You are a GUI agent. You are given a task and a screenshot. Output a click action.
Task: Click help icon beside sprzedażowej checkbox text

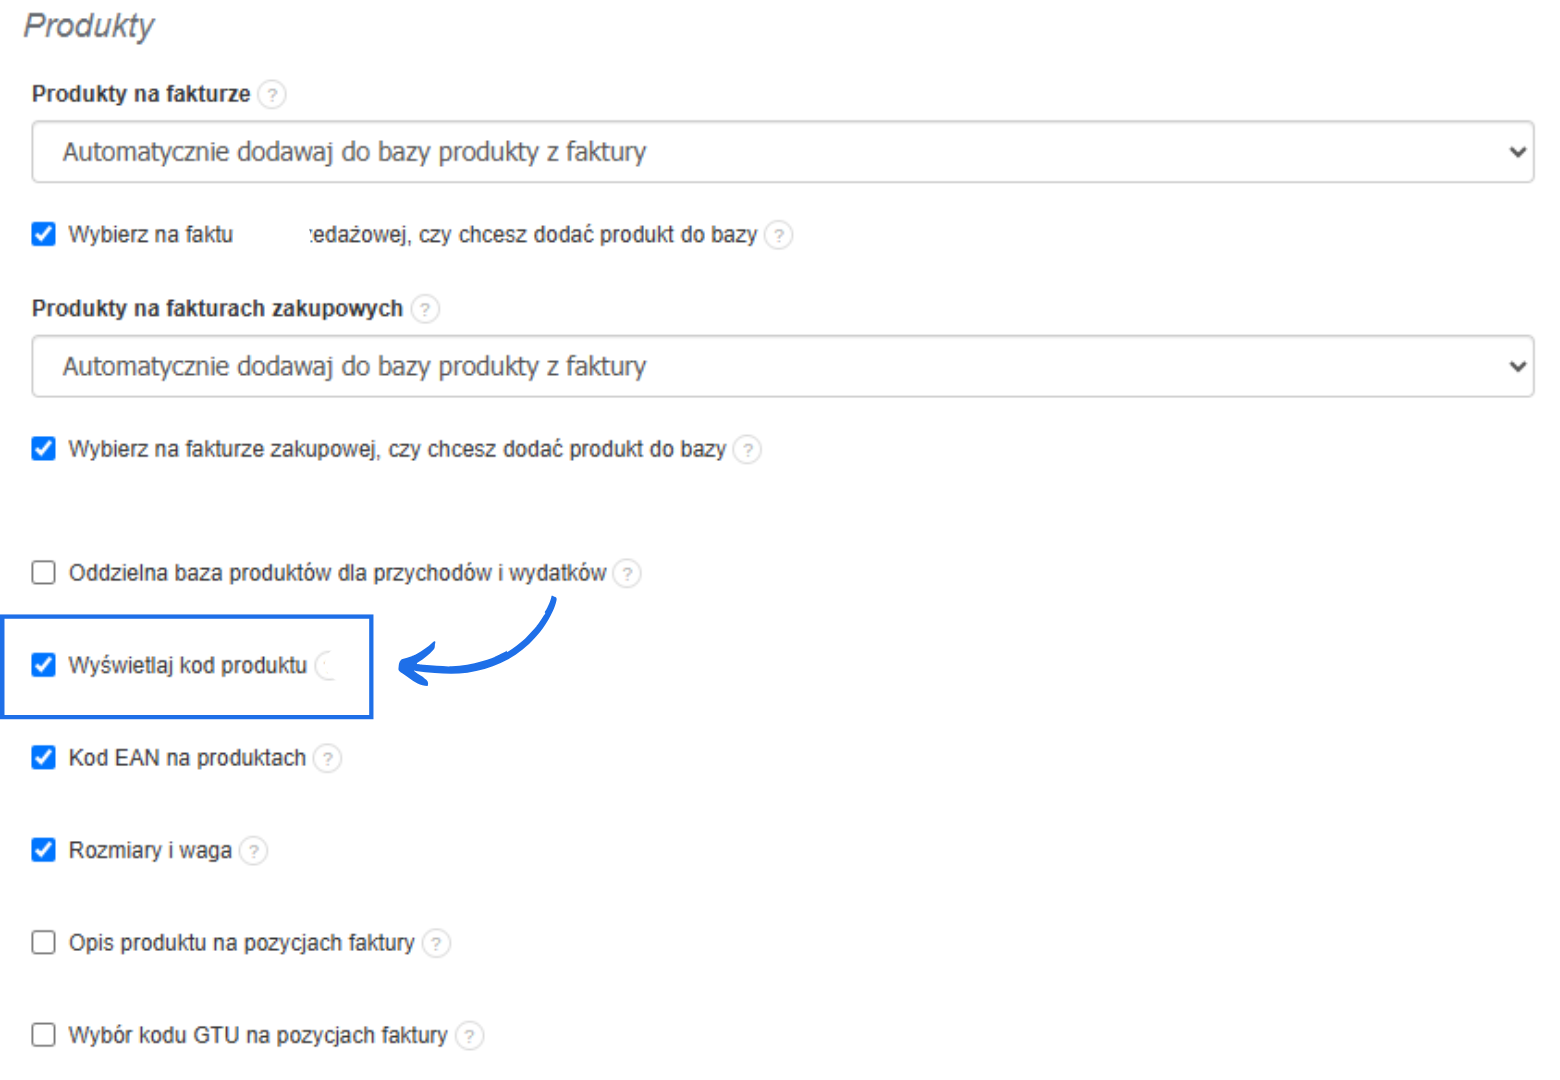click(x=779, y=235)
